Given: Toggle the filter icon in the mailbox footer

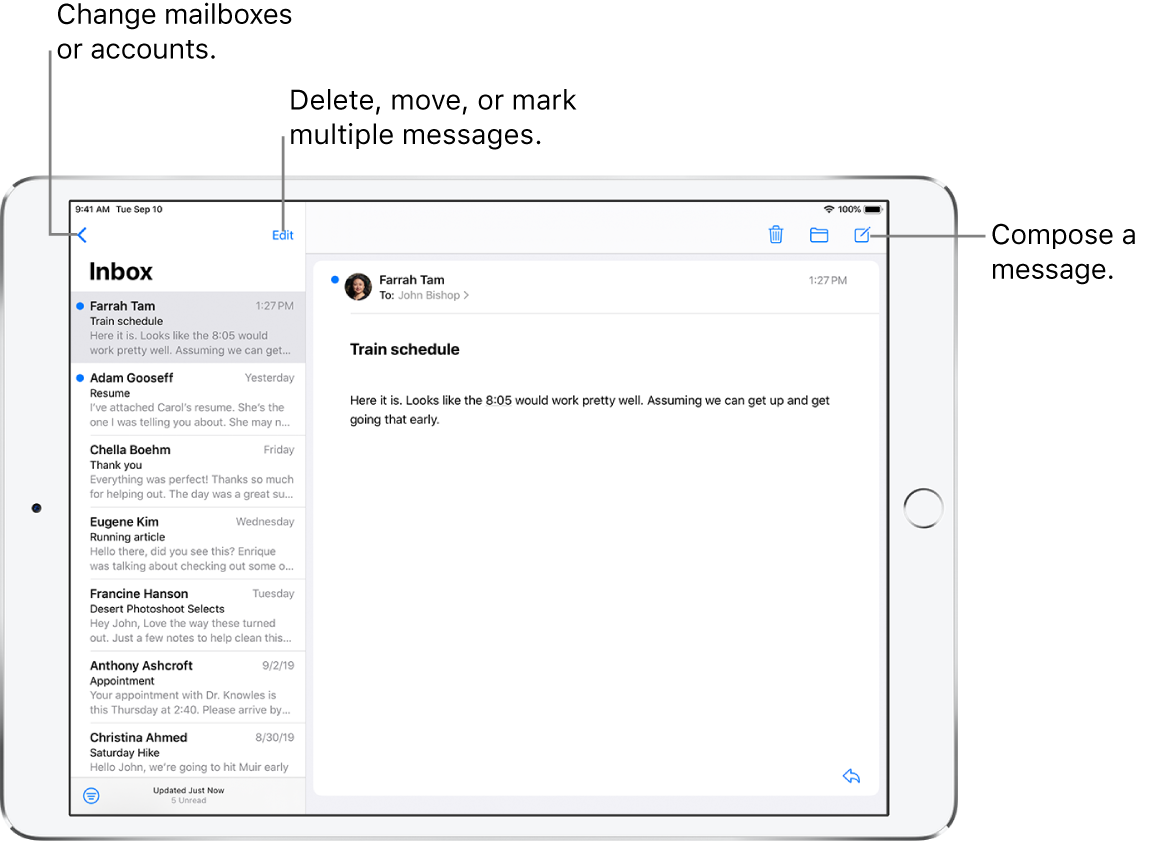Looking at the screenshot, I should pyautogui.click(x=91, y=796).
